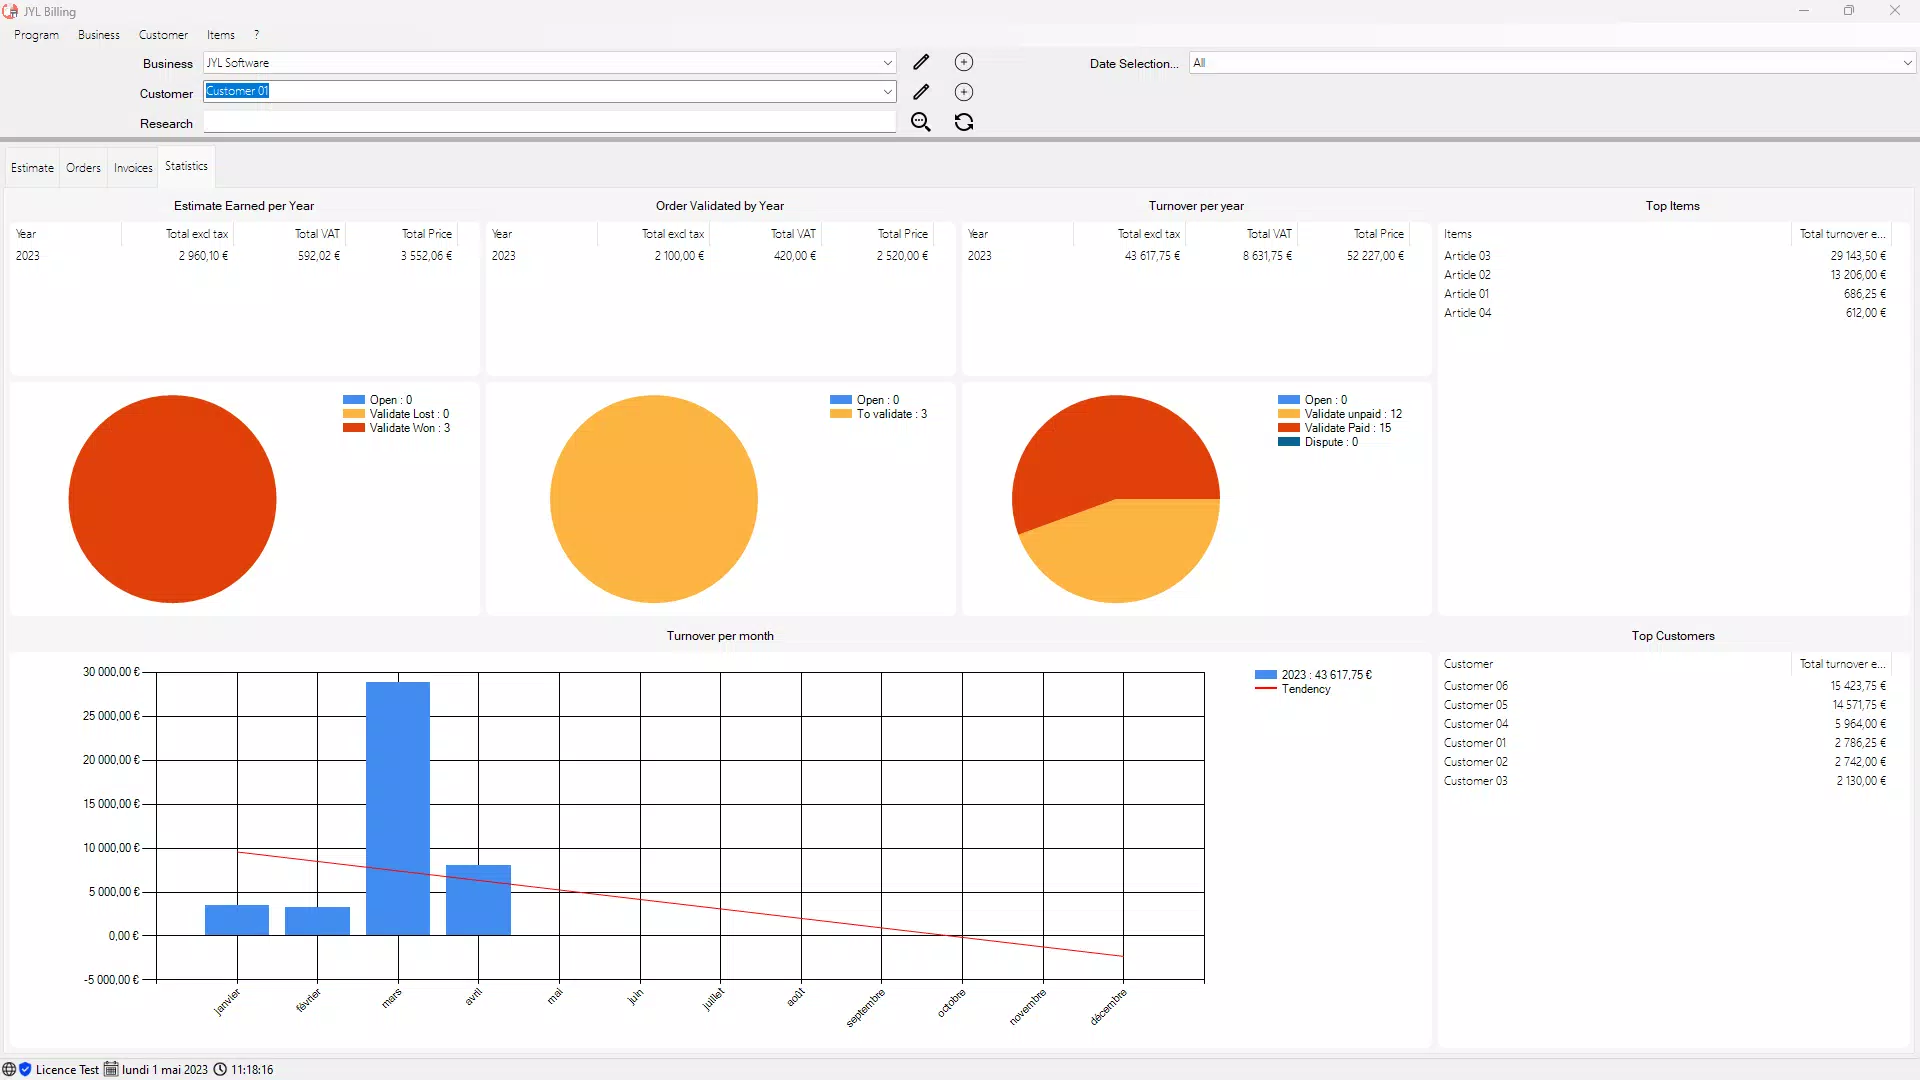1920x1080 pixels.
Task: Click the research magnifier icon
Action: pyautogui.click(x=921, y=122)
